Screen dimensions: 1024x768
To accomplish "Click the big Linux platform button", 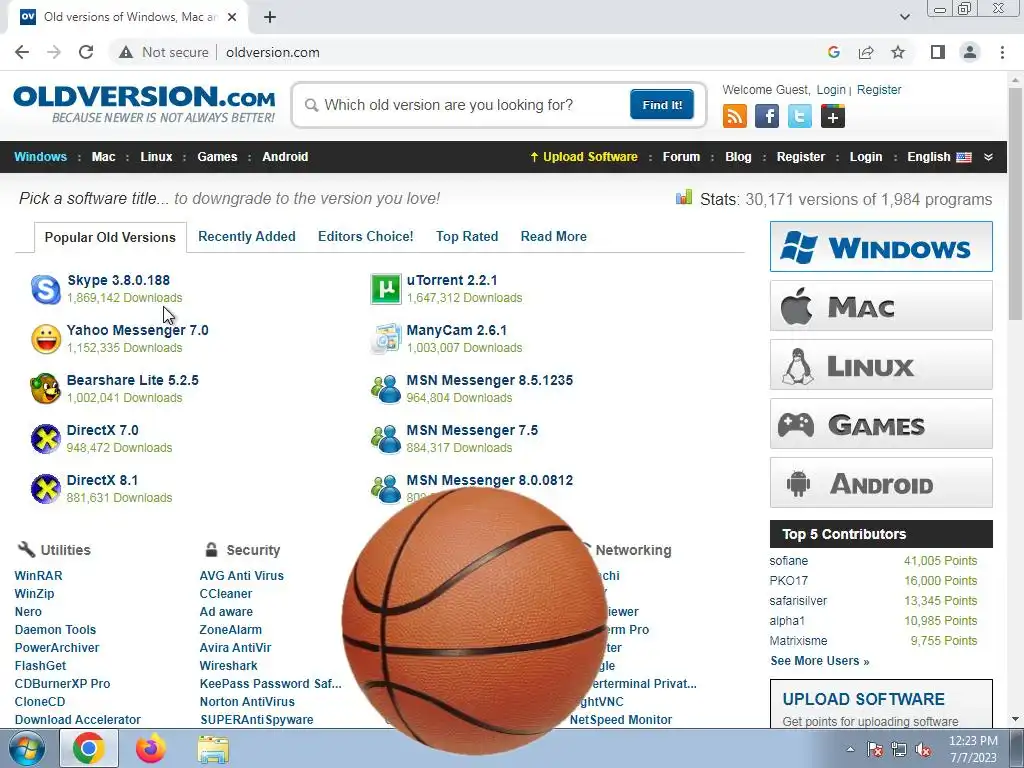I will click(881, 364).
